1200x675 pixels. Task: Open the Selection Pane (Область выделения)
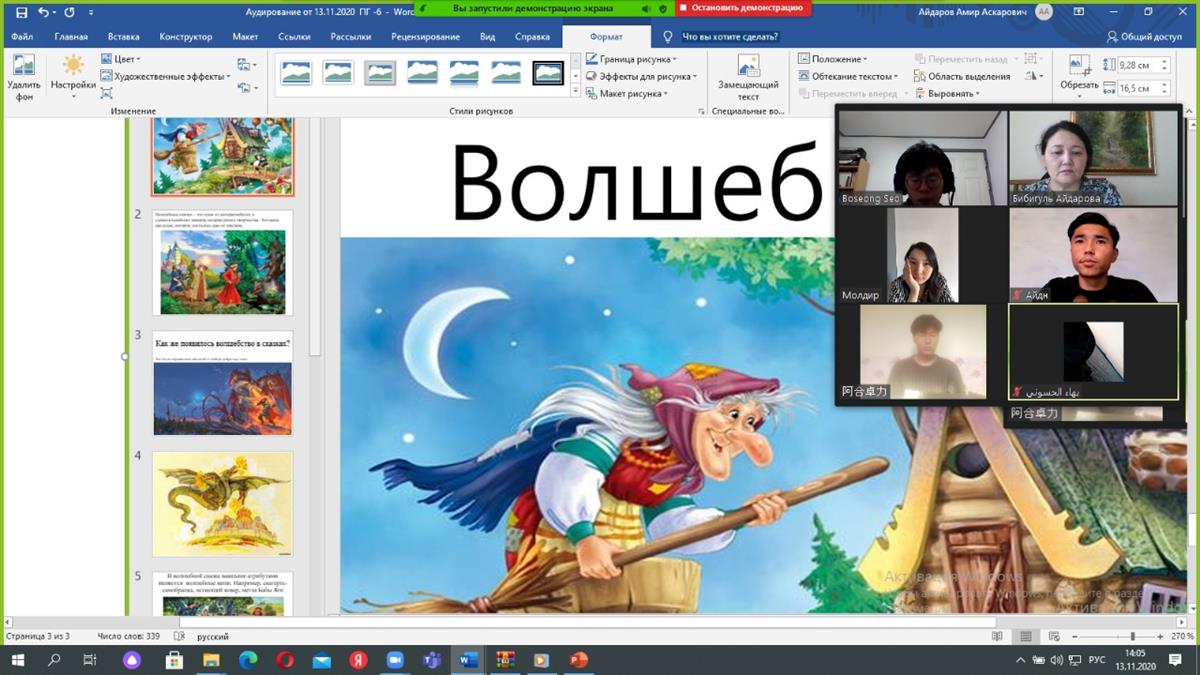tap(961, 76)
